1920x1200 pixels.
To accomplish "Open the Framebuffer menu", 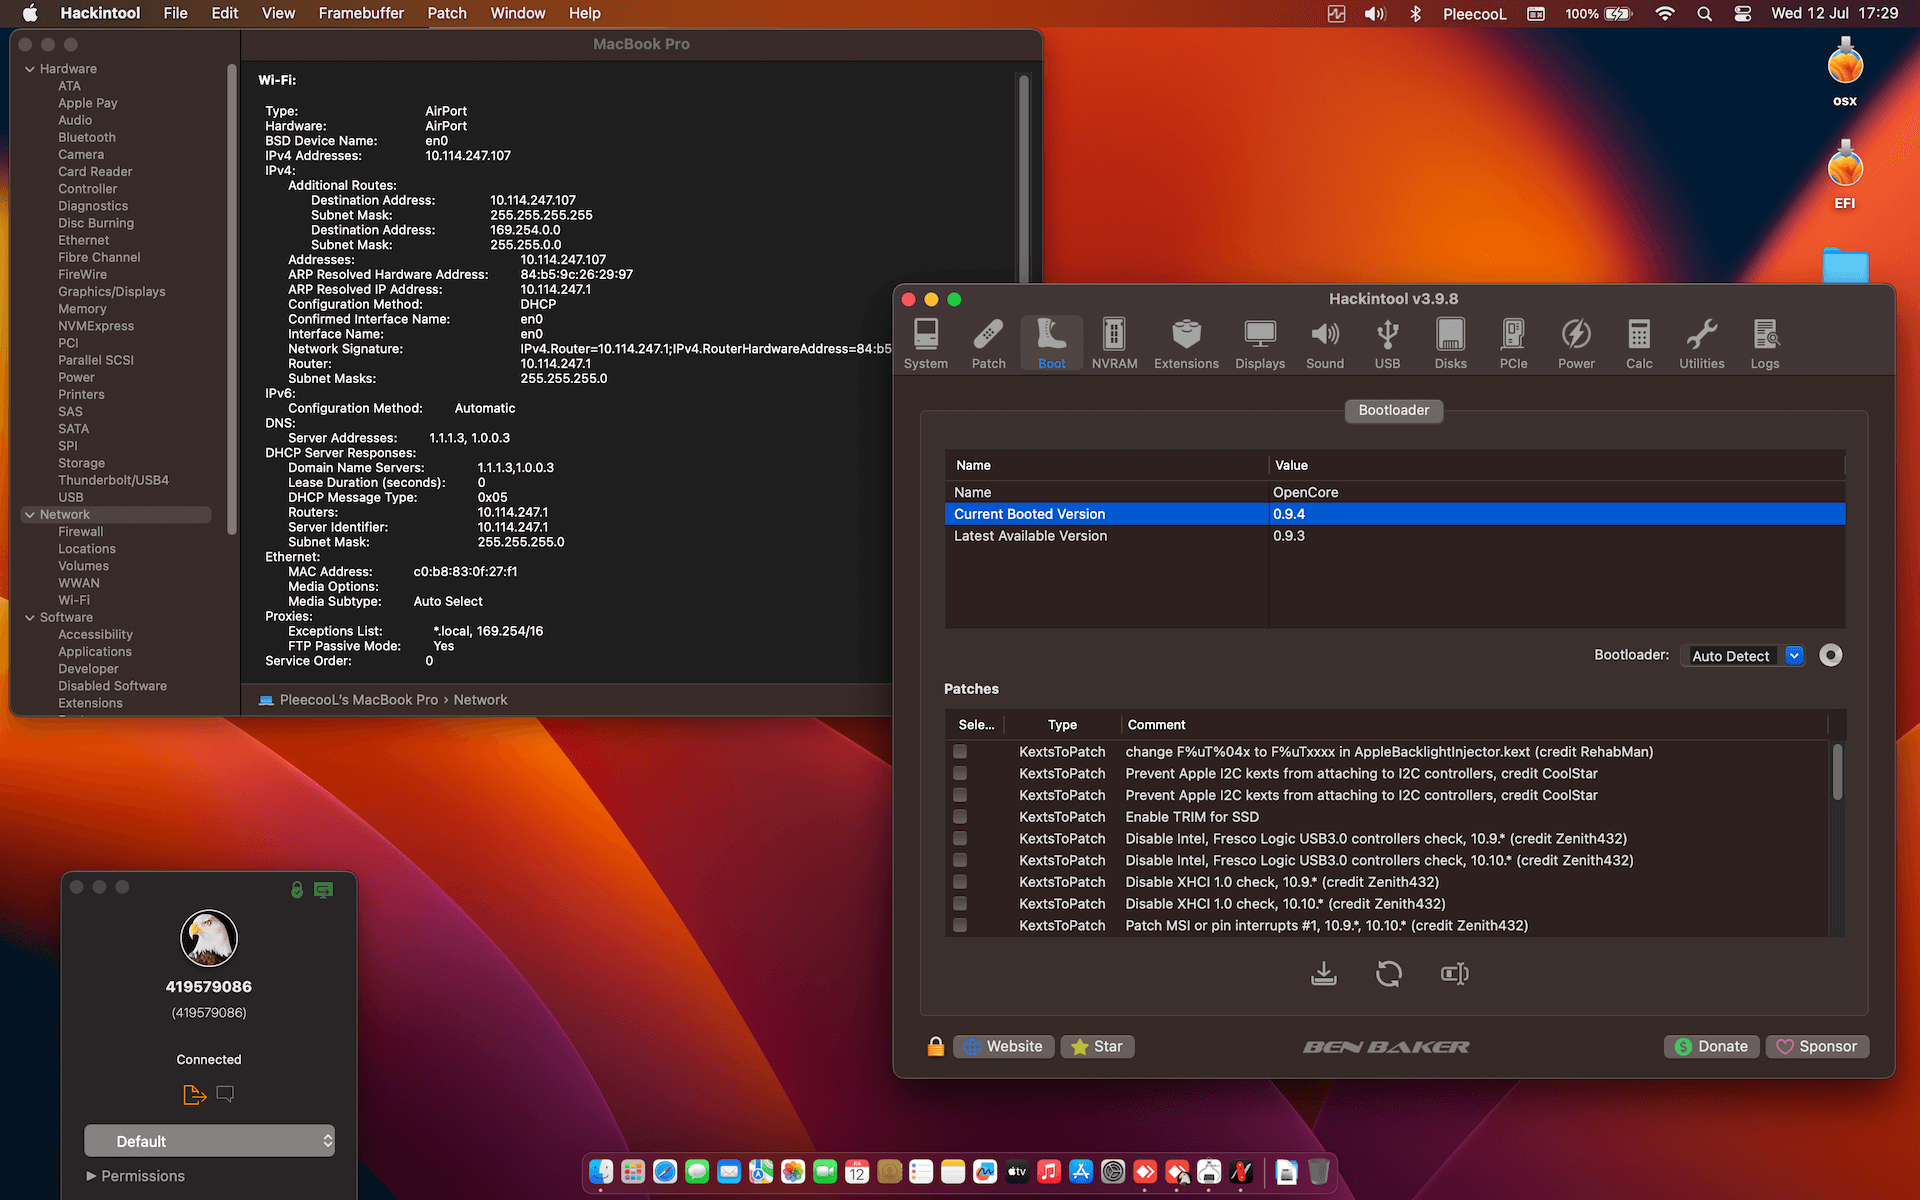I will (361, 13).
